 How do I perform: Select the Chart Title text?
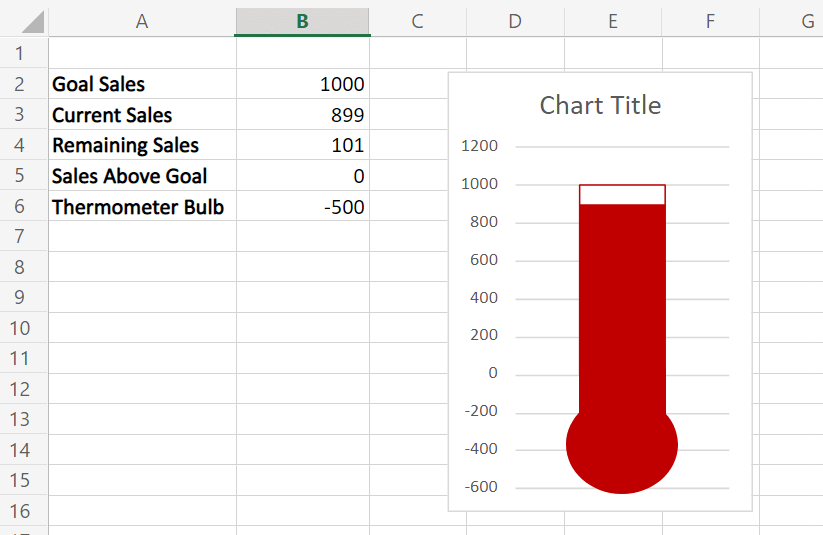click(x=600, y=105)
